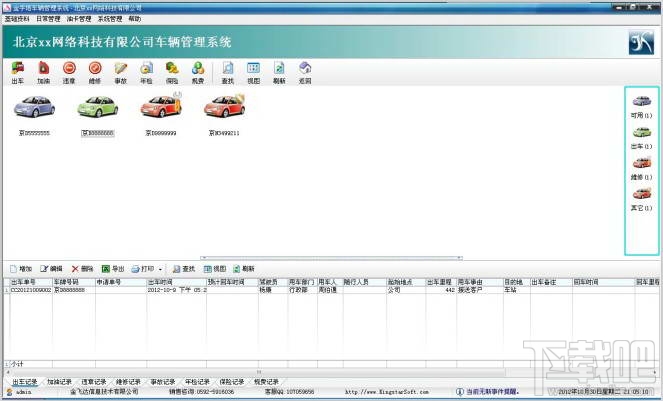Viewport: 663px width, 401px height.
Task: Click the 出车 dispatch toolbar icon
Action: point(18,73)
